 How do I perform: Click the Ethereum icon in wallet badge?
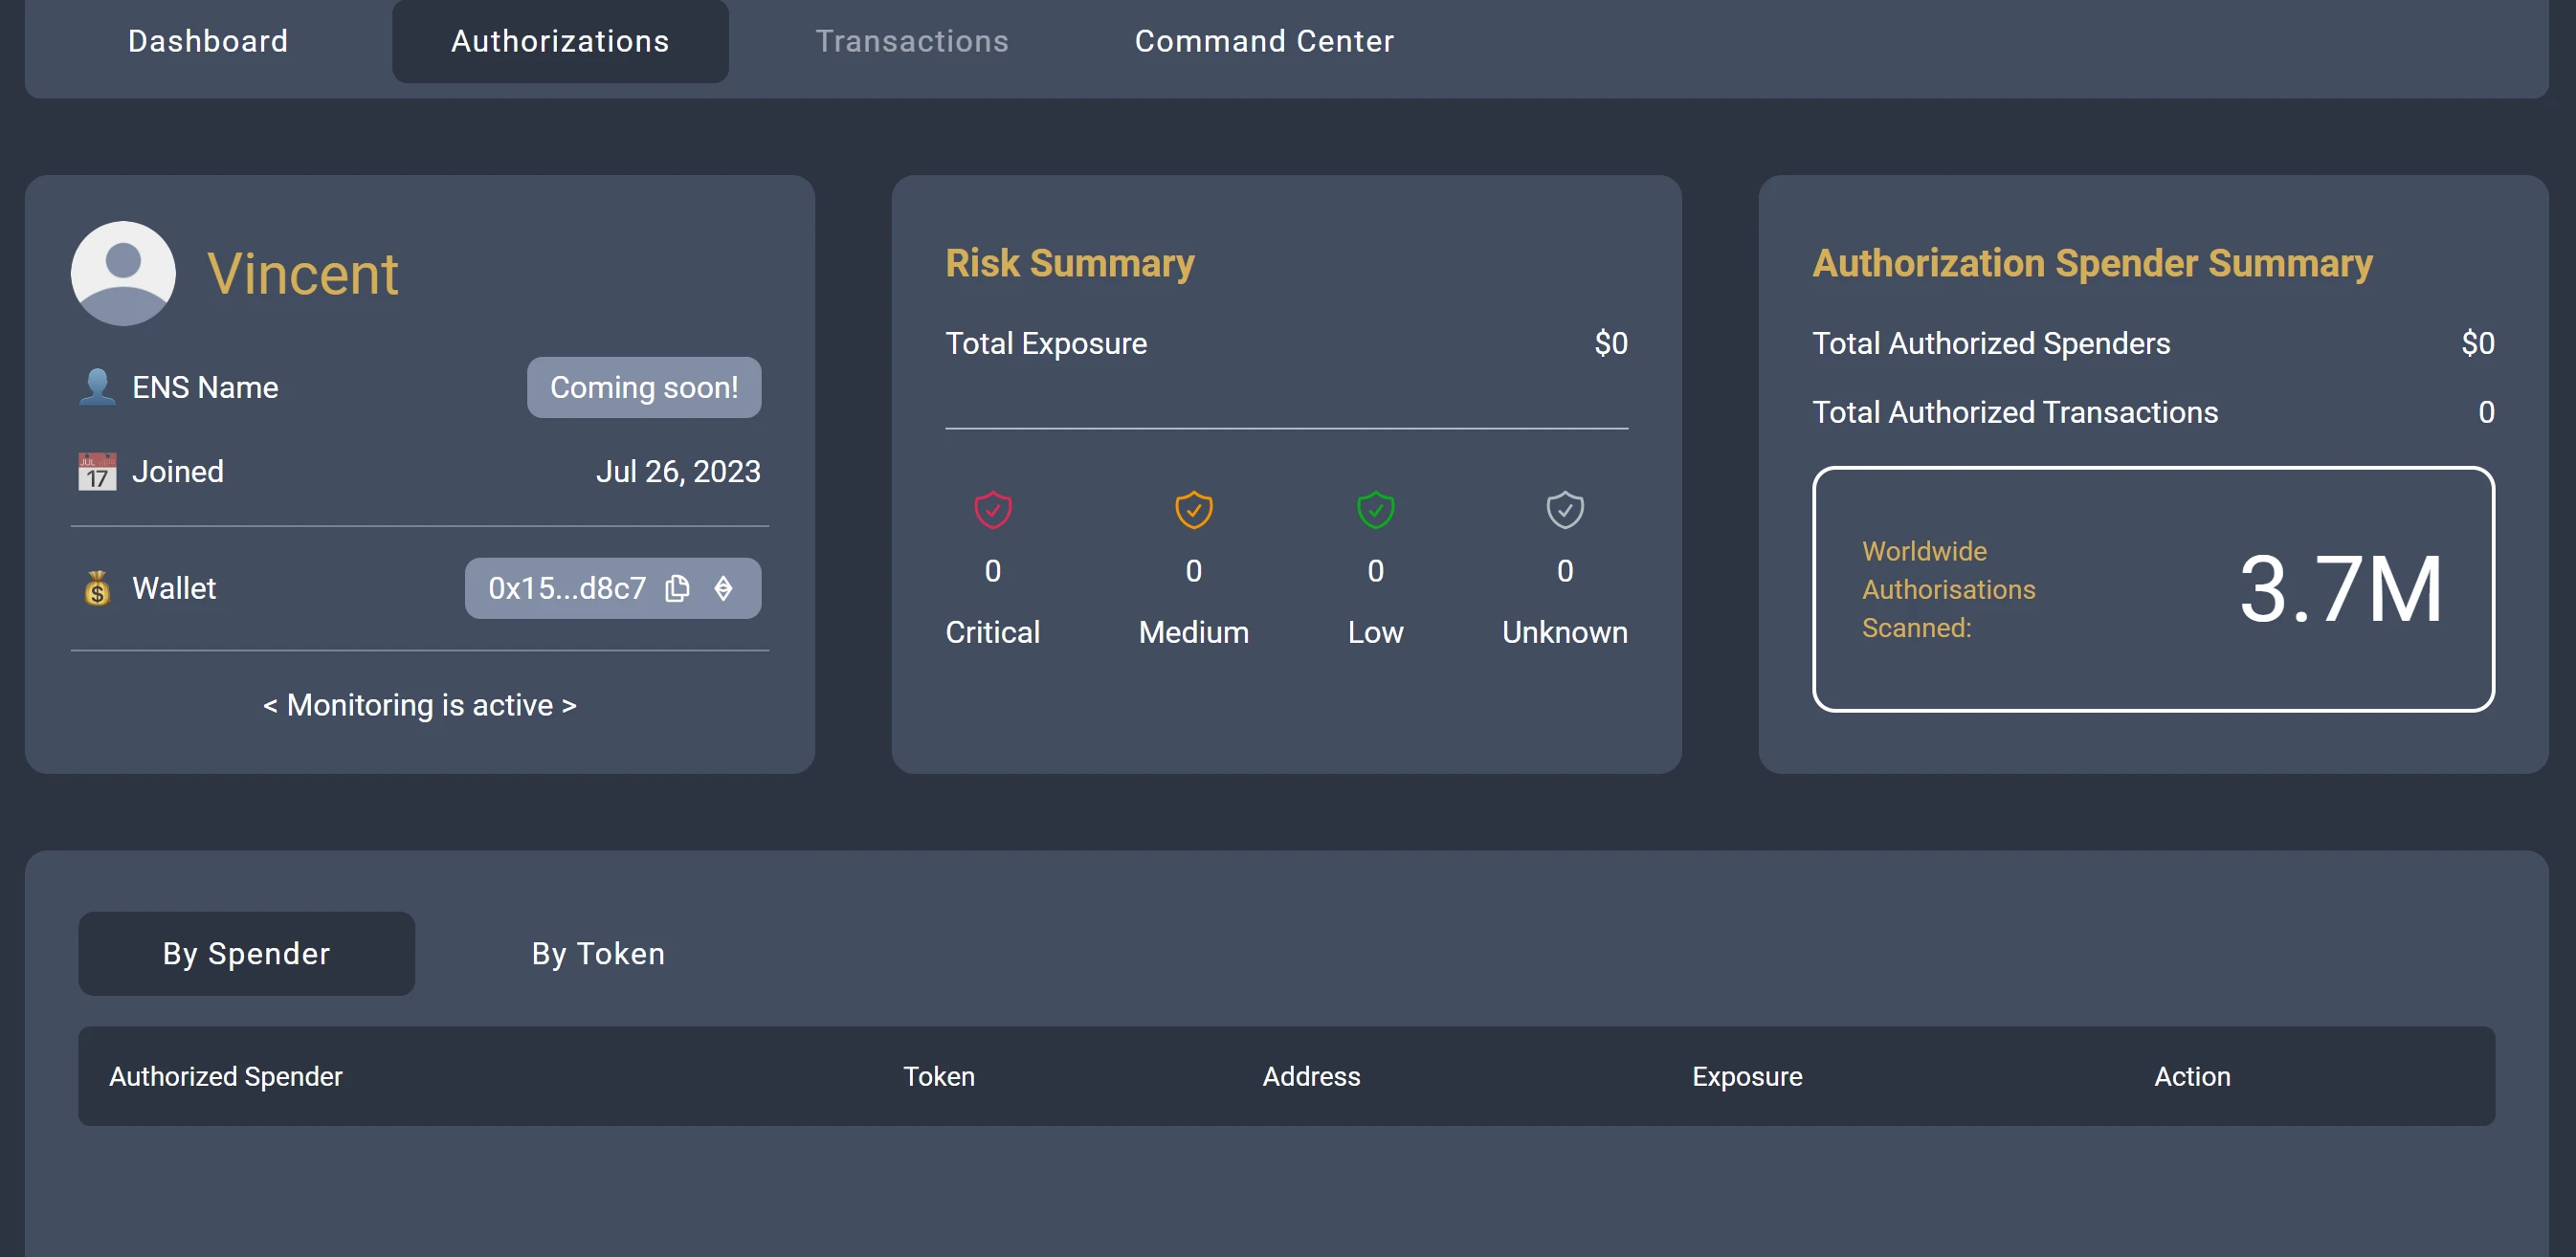(724, 588)
